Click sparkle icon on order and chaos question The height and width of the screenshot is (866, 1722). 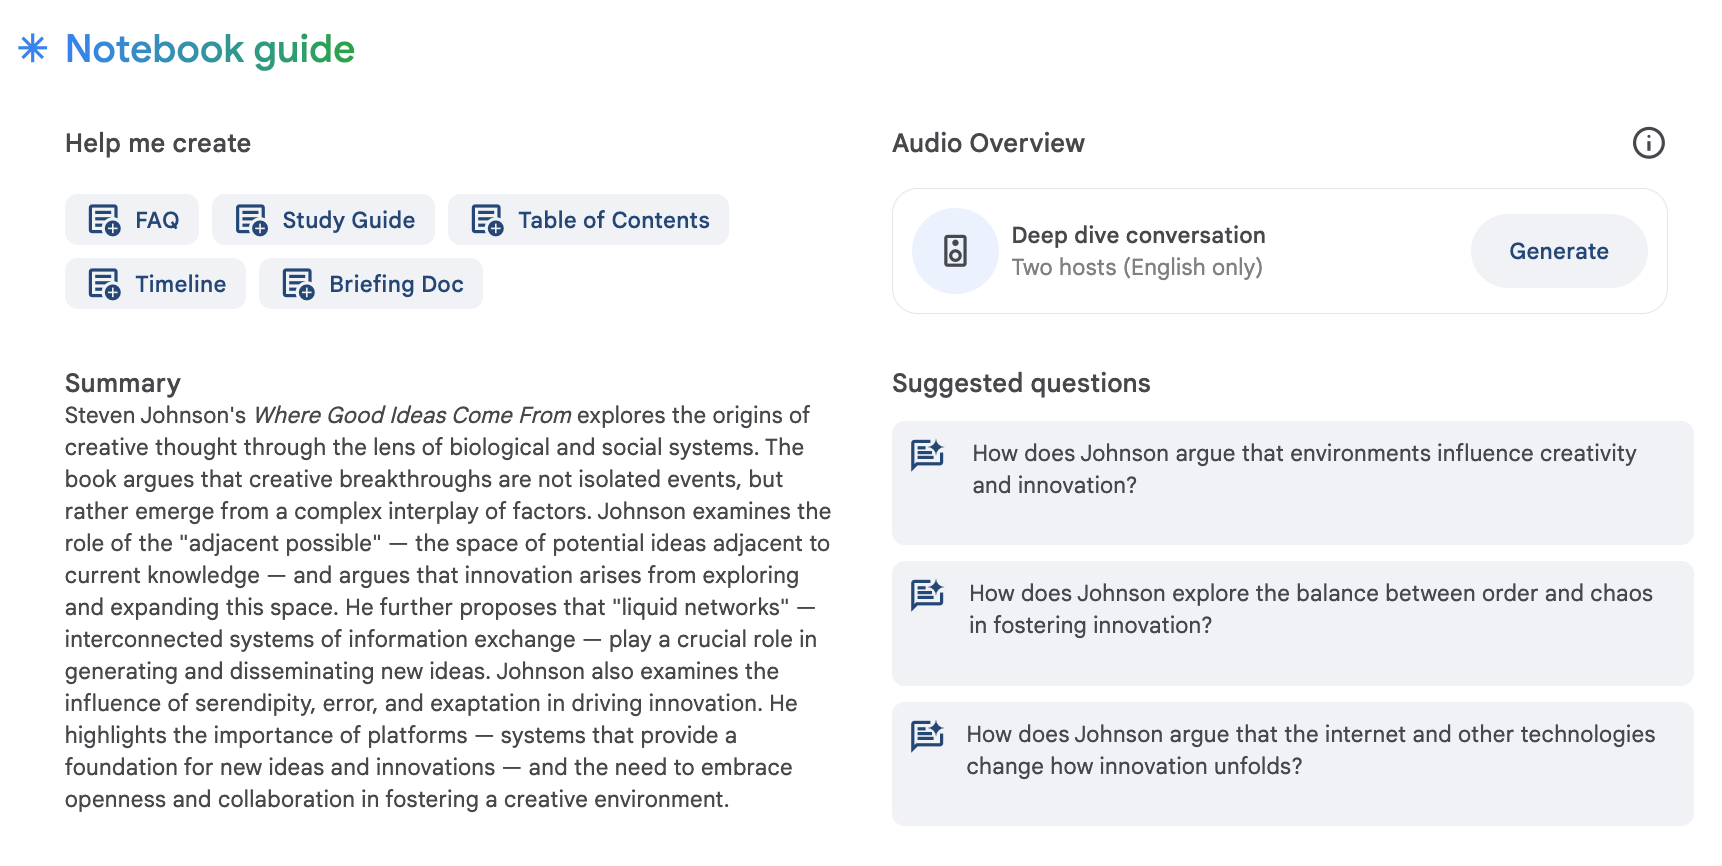927,594
